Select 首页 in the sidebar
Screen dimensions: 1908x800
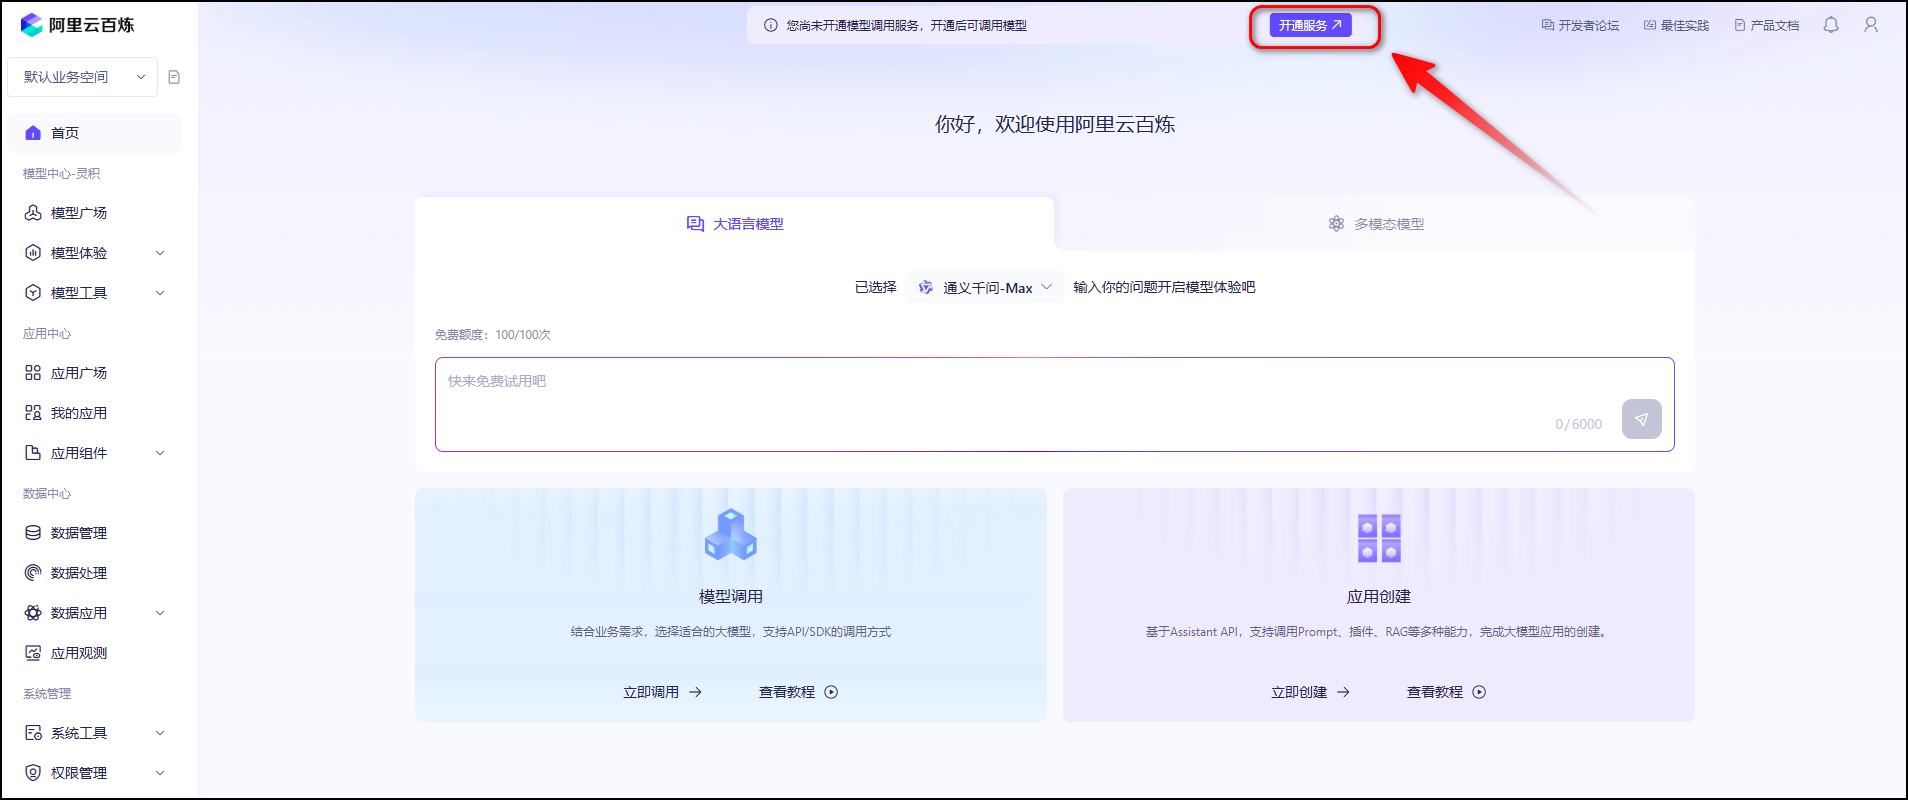(95, 133)
